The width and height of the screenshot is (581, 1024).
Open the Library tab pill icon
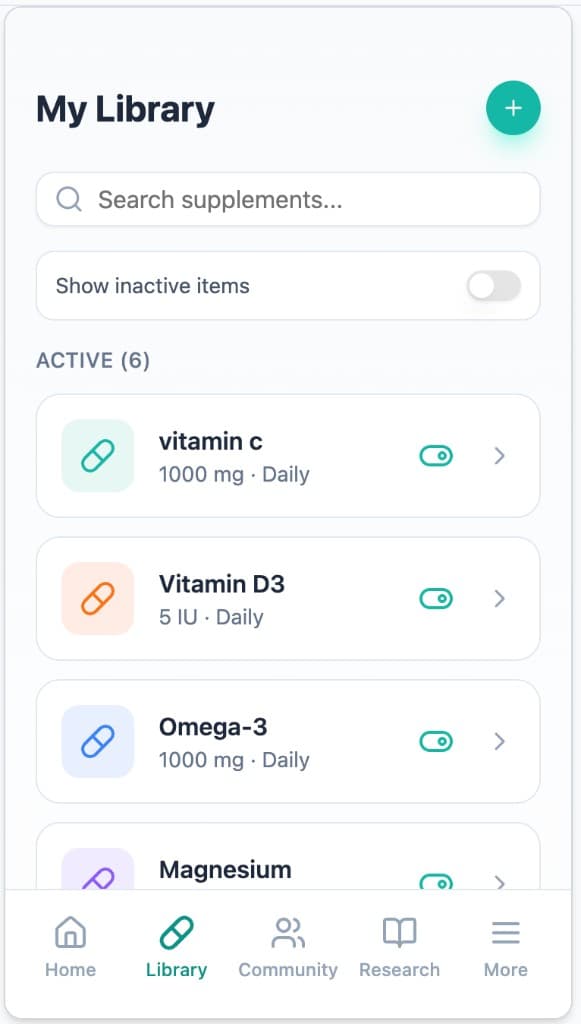(x=176, y=930)
